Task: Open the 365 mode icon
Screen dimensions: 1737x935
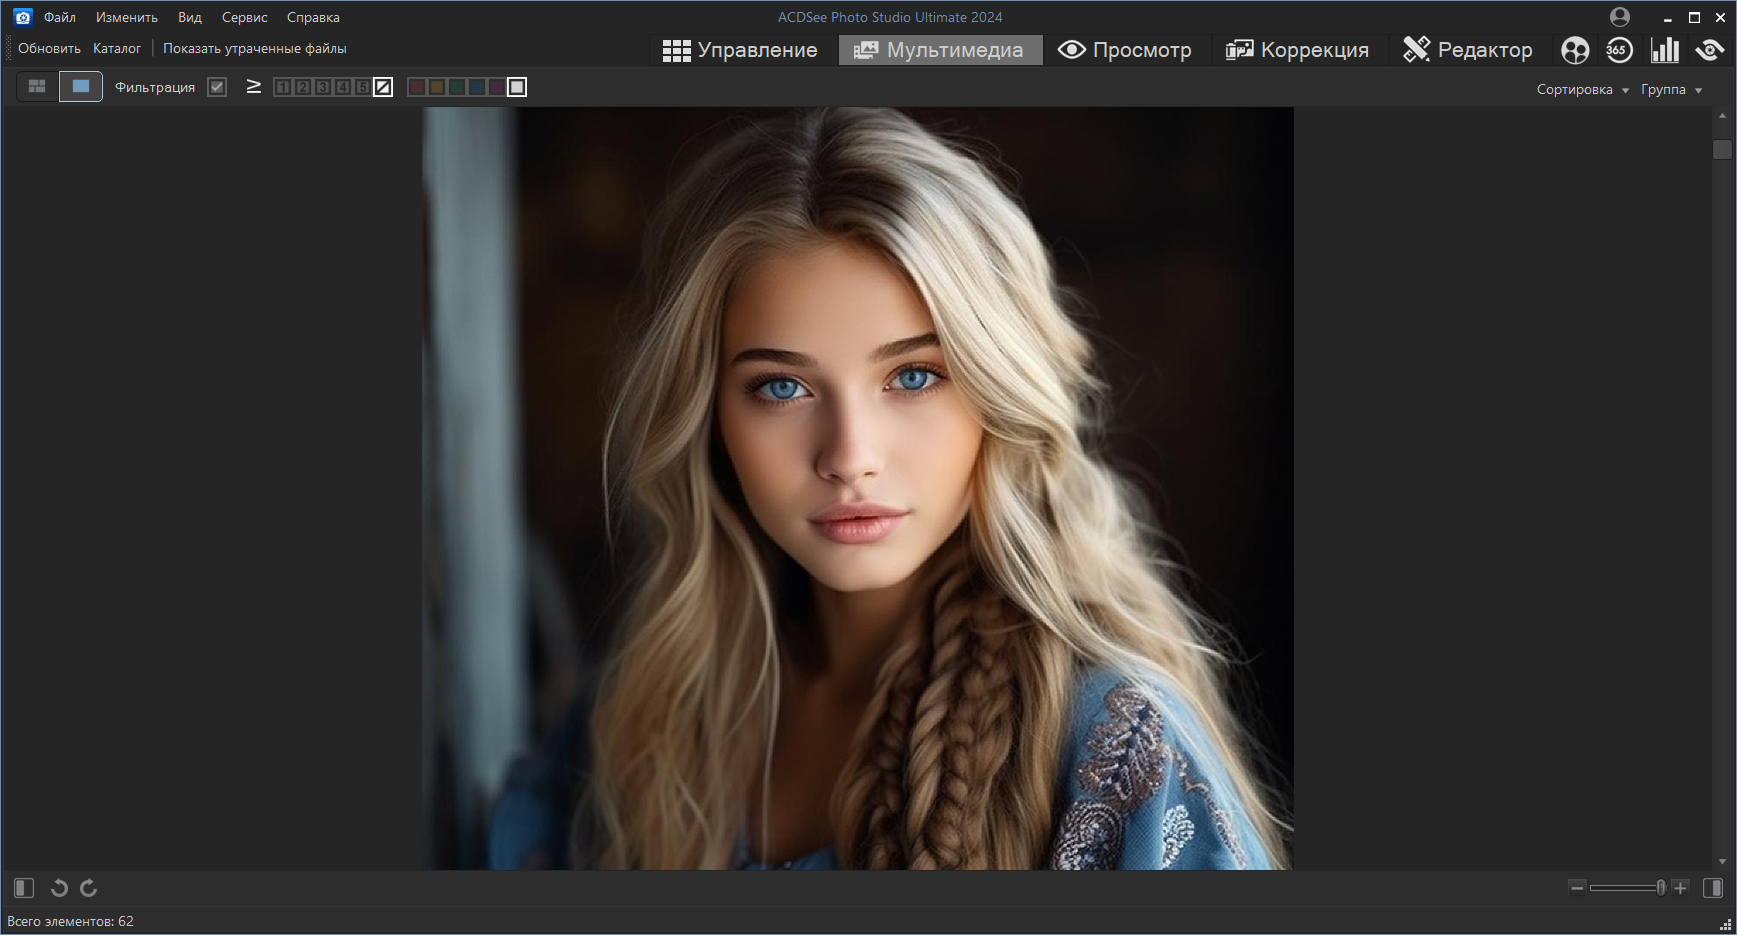Action: point(1620,50)
